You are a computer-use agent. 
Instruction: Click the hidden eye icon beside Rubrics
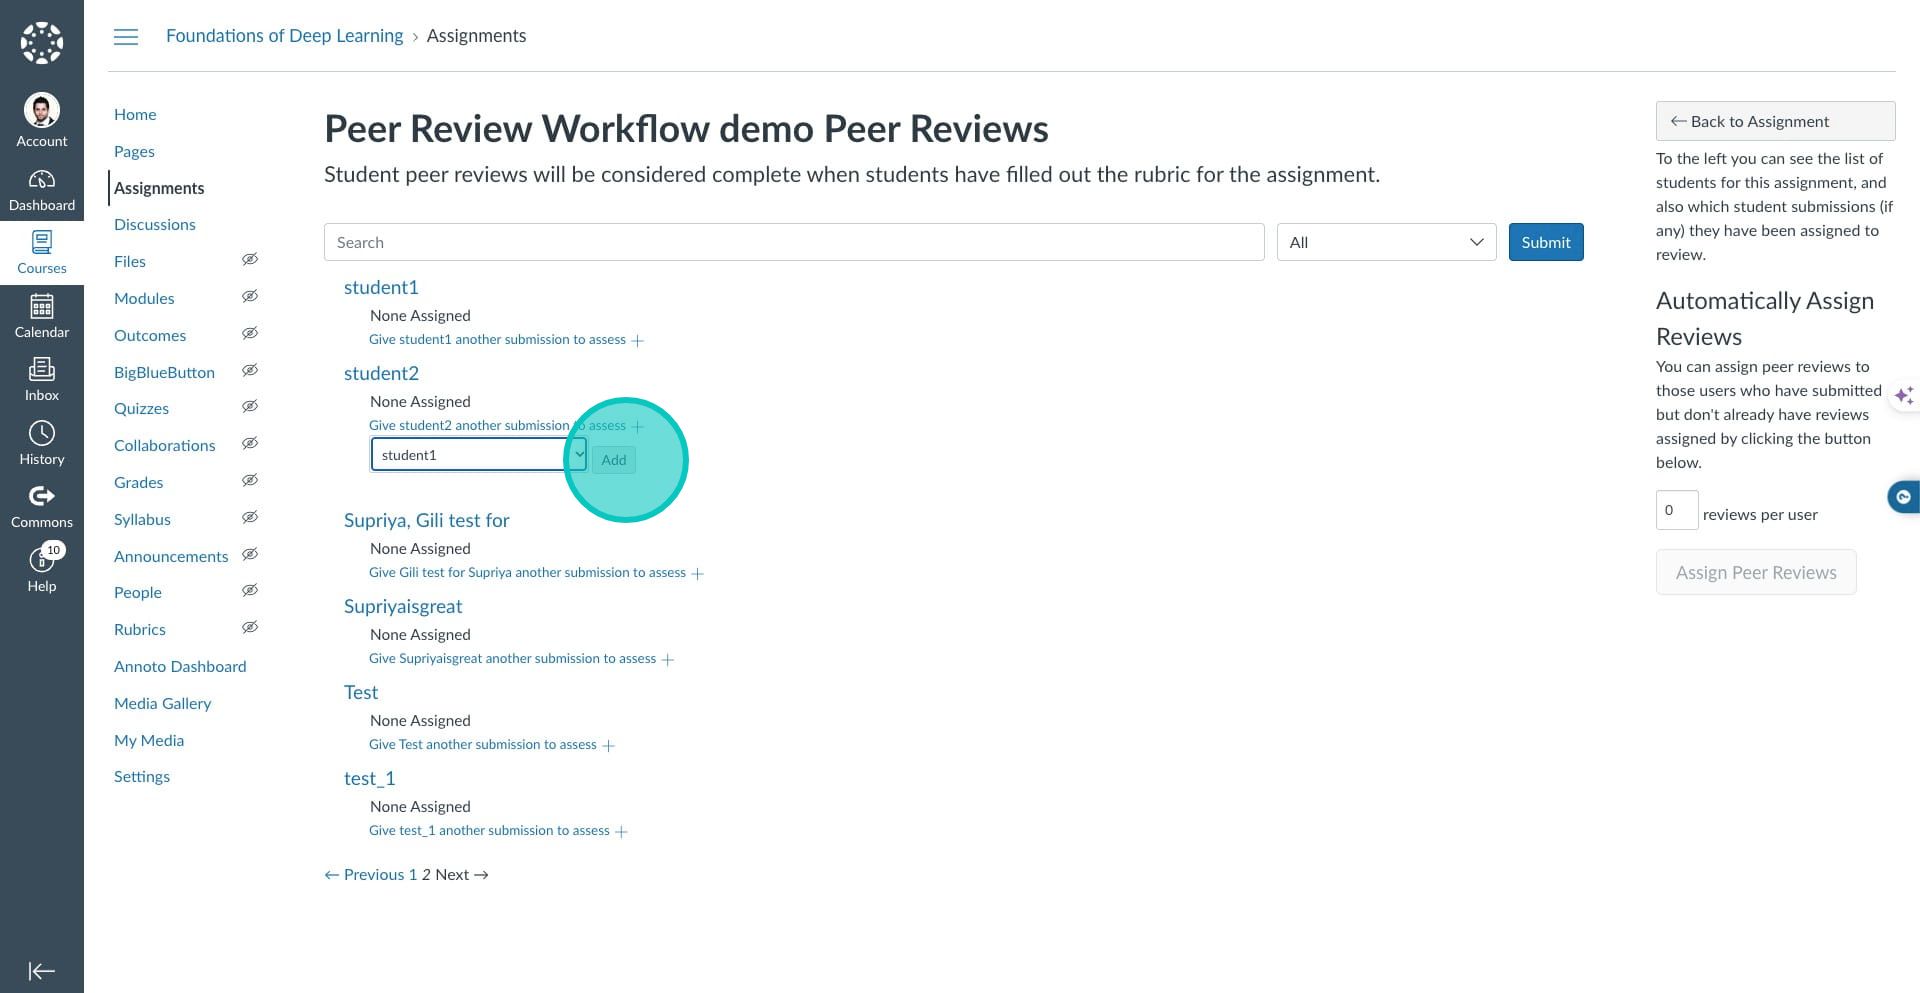point(250,628)
